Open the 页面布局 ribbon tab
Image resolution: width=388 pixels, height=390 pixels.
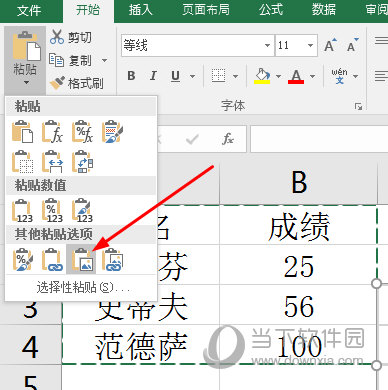pos(206,10)
